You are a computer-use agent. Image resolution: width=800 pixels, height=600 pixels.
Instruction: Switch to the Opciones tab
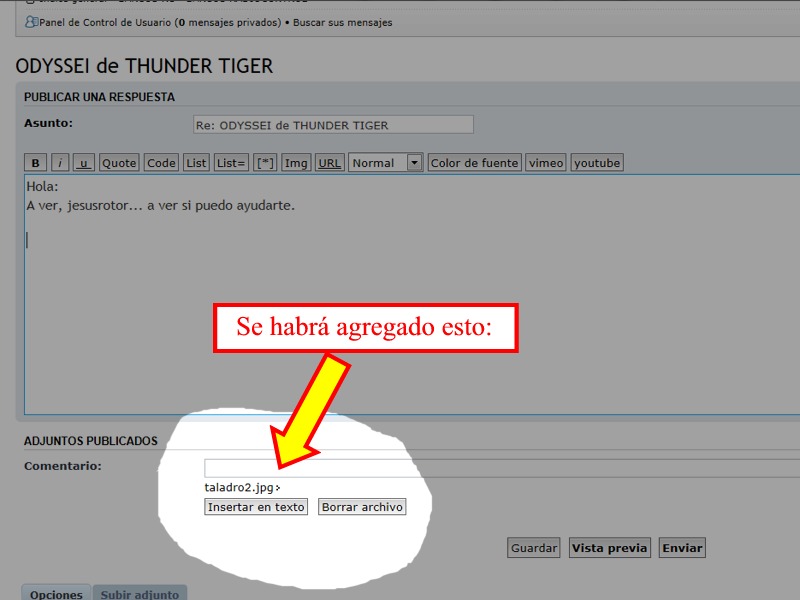point(56,594)
